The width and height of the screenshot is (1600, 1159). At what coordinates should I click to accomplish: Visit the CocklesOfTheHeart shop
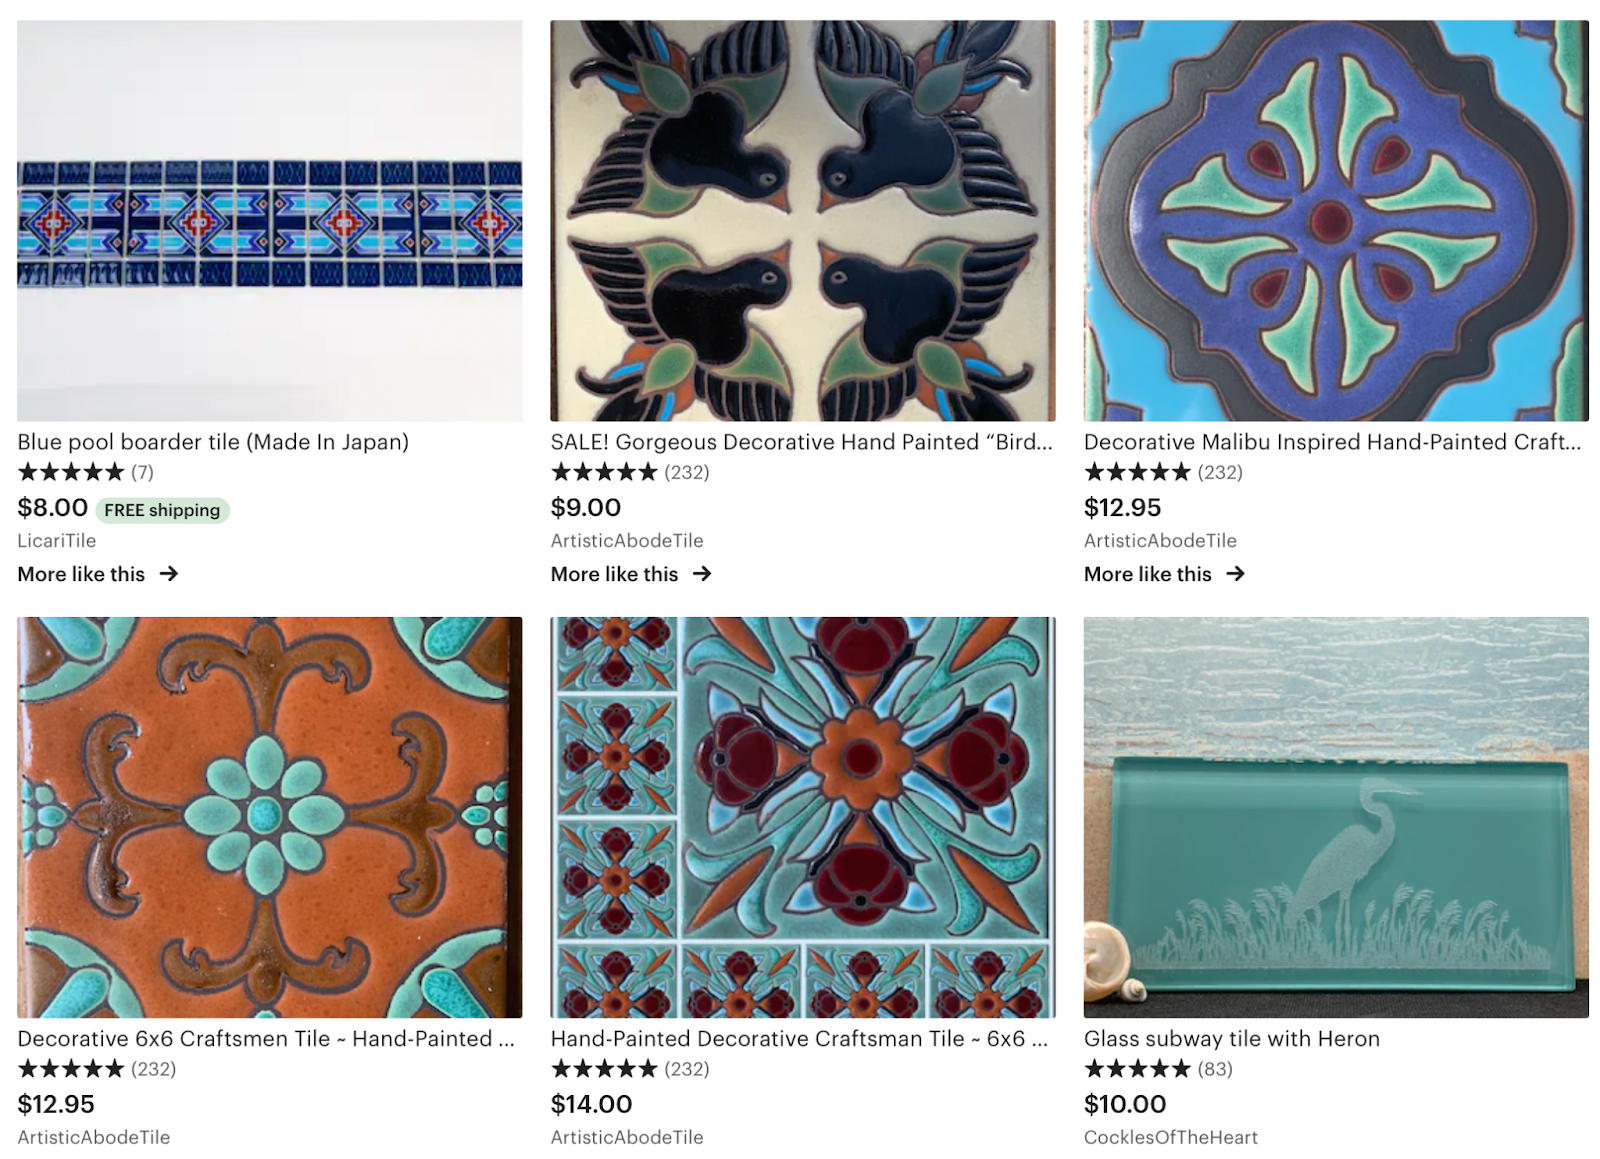point(1171,1138)
